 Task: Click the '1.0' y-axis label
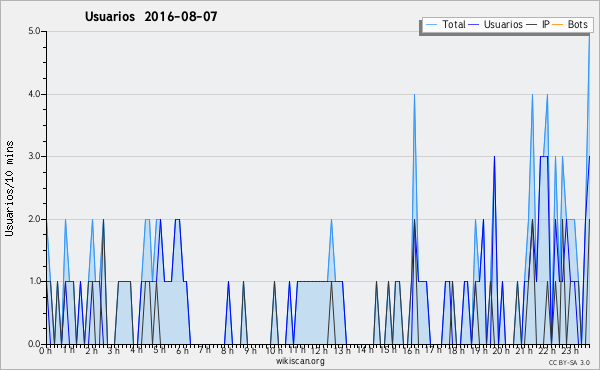(34, 281)
